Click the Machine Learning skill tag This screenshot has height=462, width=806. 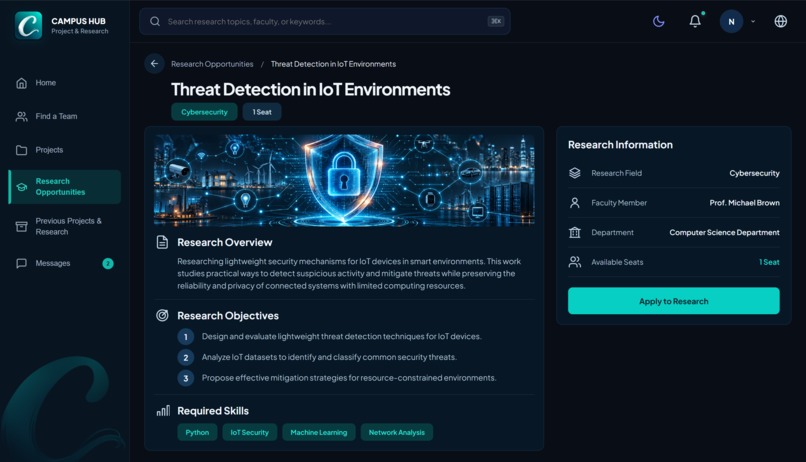(319, 433)
